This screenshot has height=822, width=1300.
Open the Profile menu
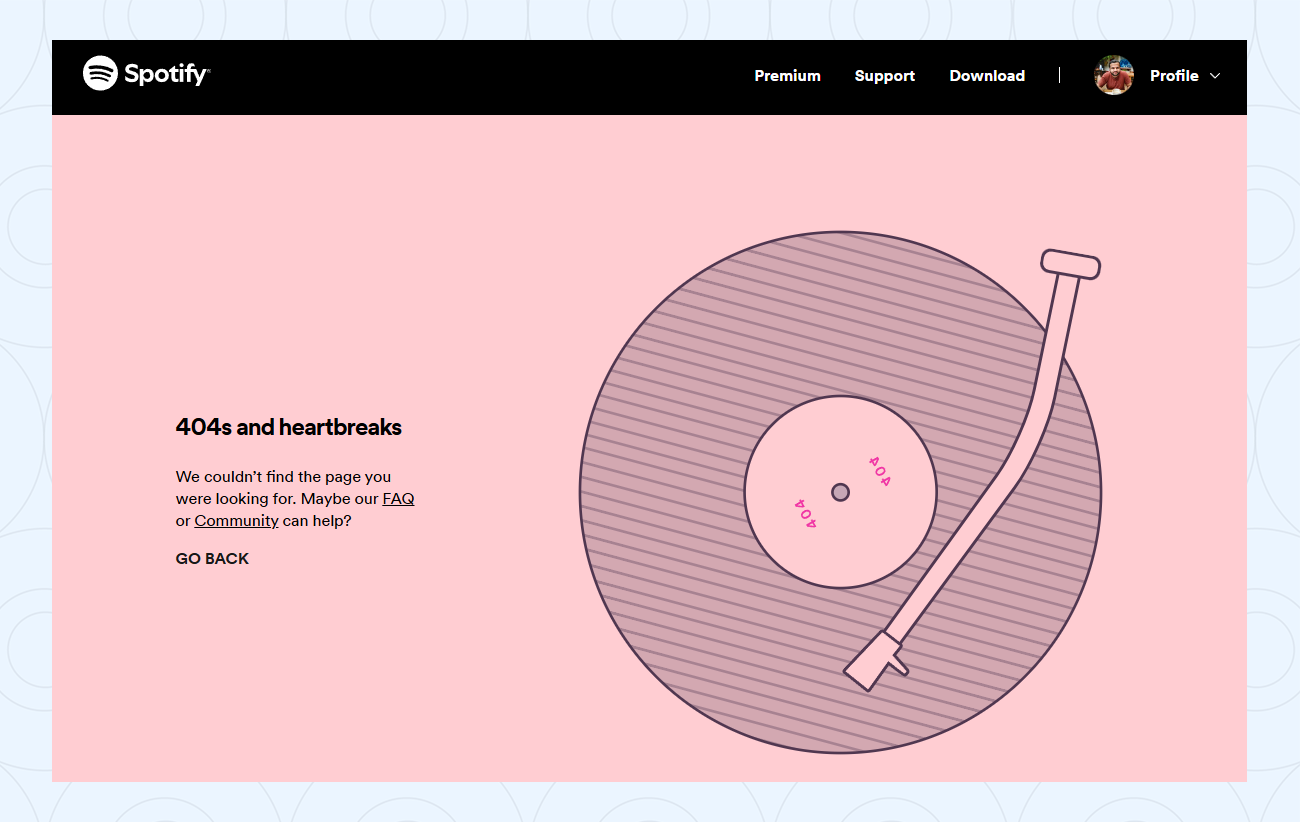coord(1174,76)
